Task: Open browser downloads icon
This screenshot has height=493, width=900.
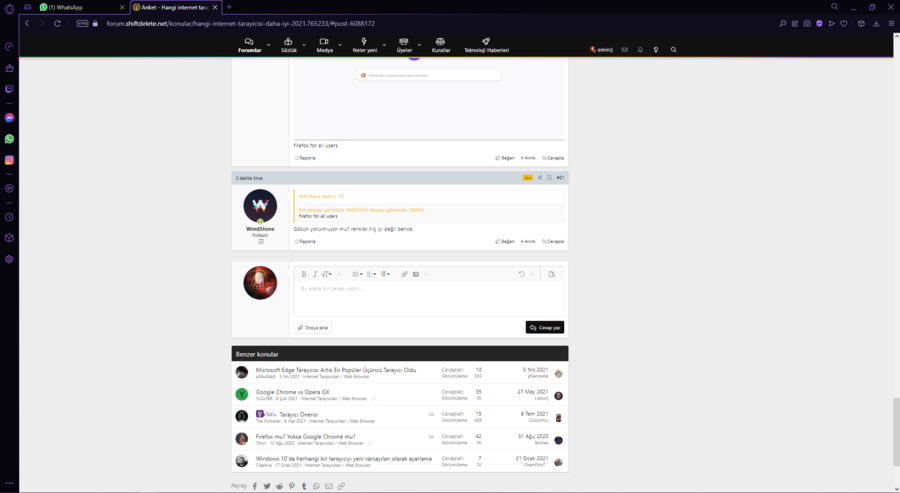Action: pos(876,24)
